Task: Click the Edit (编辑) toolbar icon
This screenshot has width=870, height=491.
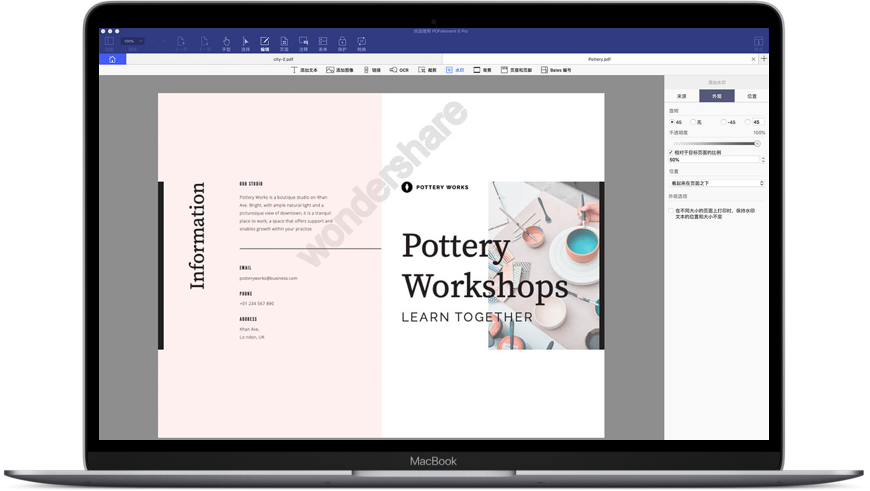Action: (264, 43)
